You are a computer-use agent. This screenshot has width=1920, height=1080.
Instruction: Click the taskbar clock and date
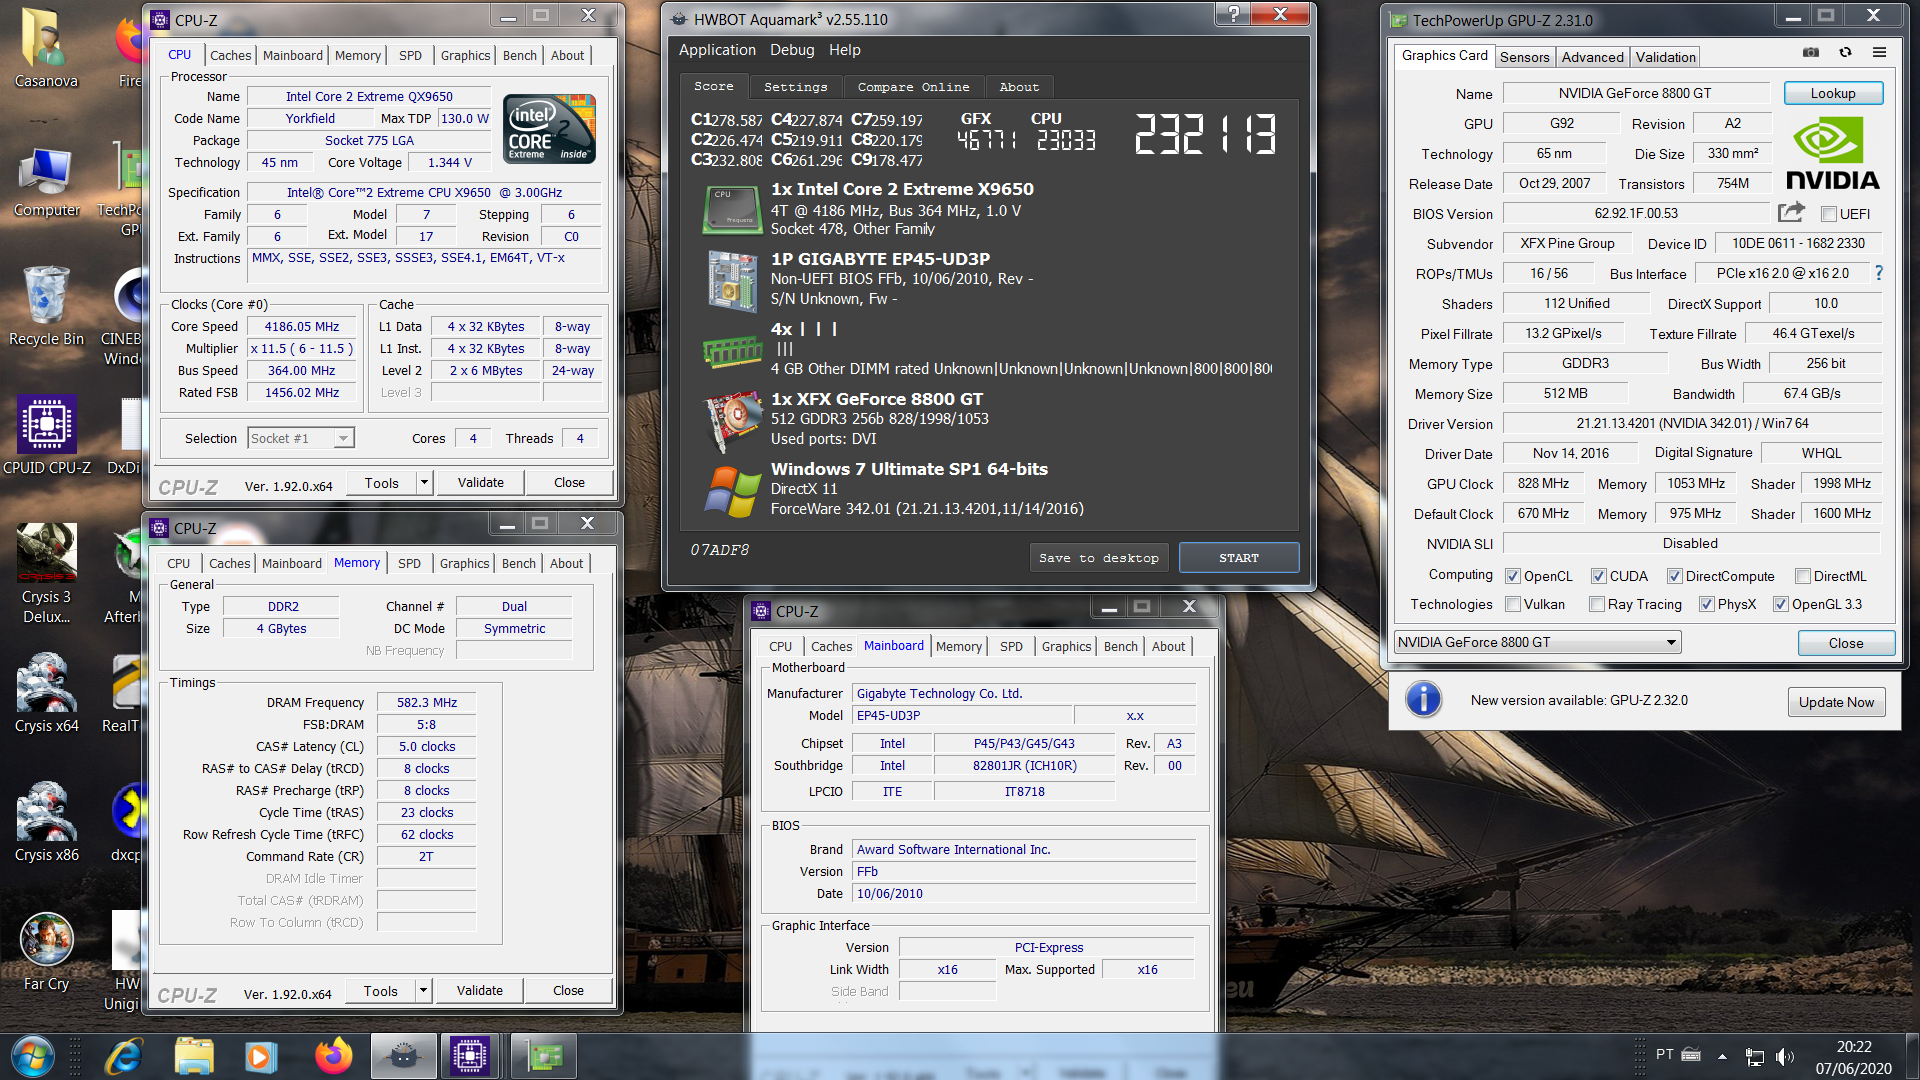1853,1057
